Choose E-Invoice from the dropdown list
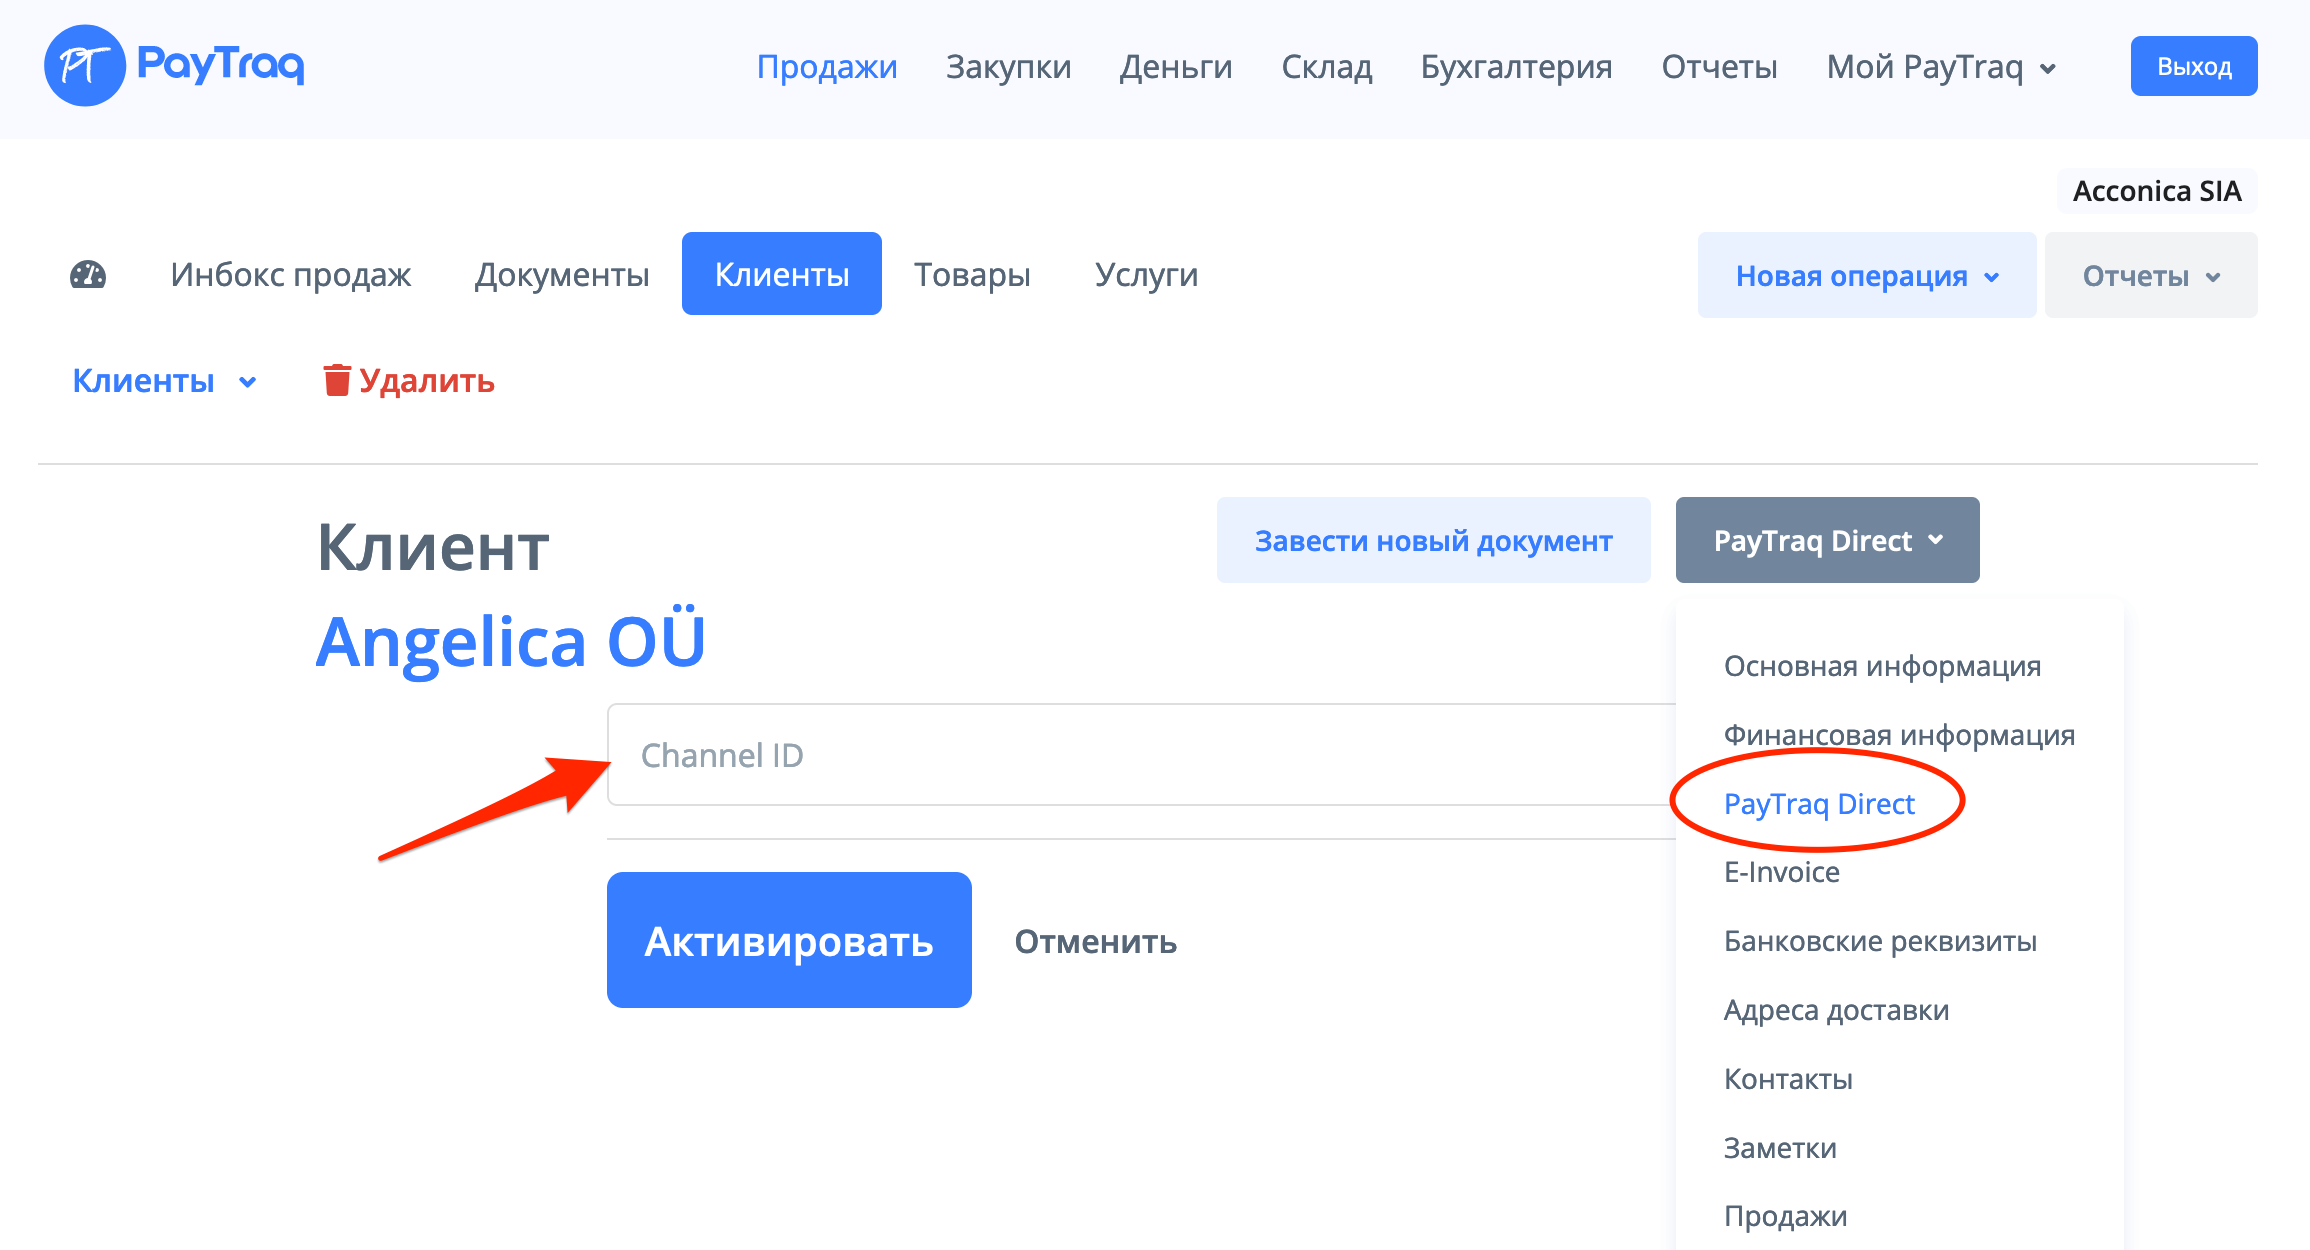Screen dimensions: 2310x1250 click(x=1781, y=872)
